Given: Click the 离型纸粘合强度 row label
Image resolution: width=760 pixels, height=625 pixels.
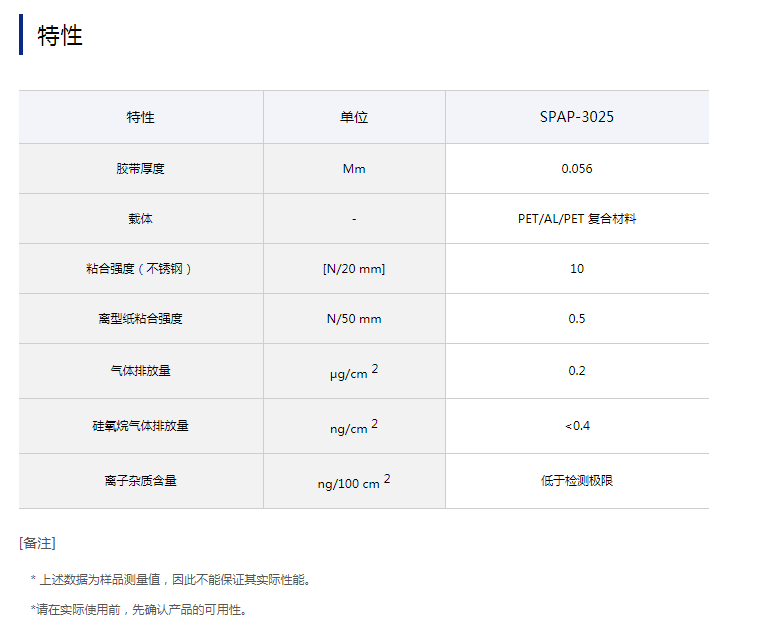Looking at the screenshot, I should tap(140, 319).
